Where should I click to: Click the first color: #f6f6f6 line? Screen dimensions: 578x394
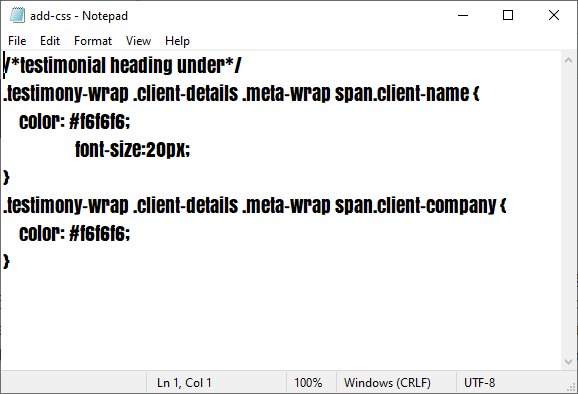[74, 121]
